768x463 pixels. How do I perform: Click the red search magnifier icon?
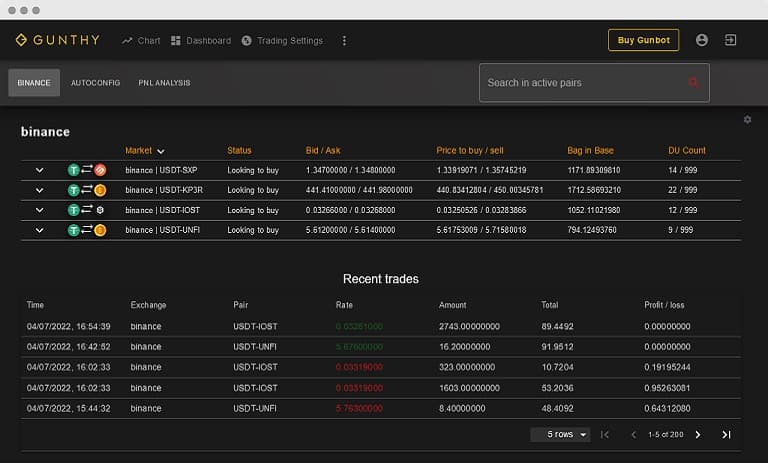[694, 83]
